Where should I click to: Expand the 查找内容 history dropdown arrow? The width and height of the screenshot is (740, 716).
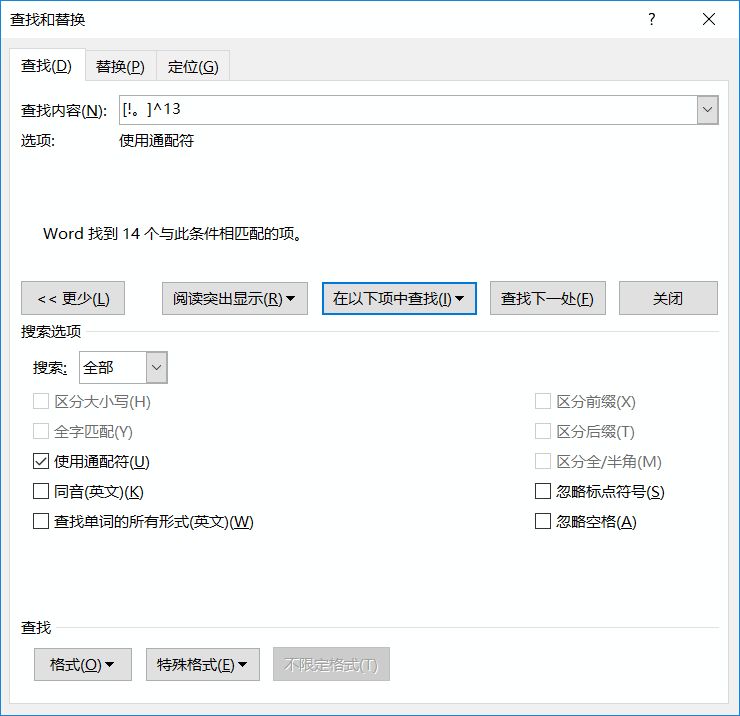point(707,110)
